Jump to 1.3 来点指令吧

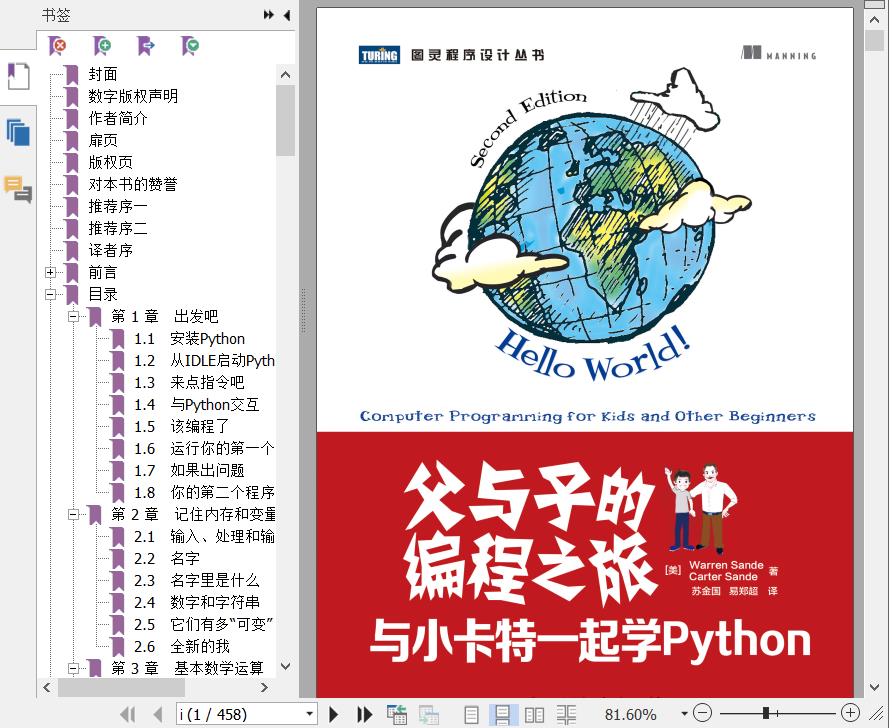pyautogui.click(x=189, y=382)
